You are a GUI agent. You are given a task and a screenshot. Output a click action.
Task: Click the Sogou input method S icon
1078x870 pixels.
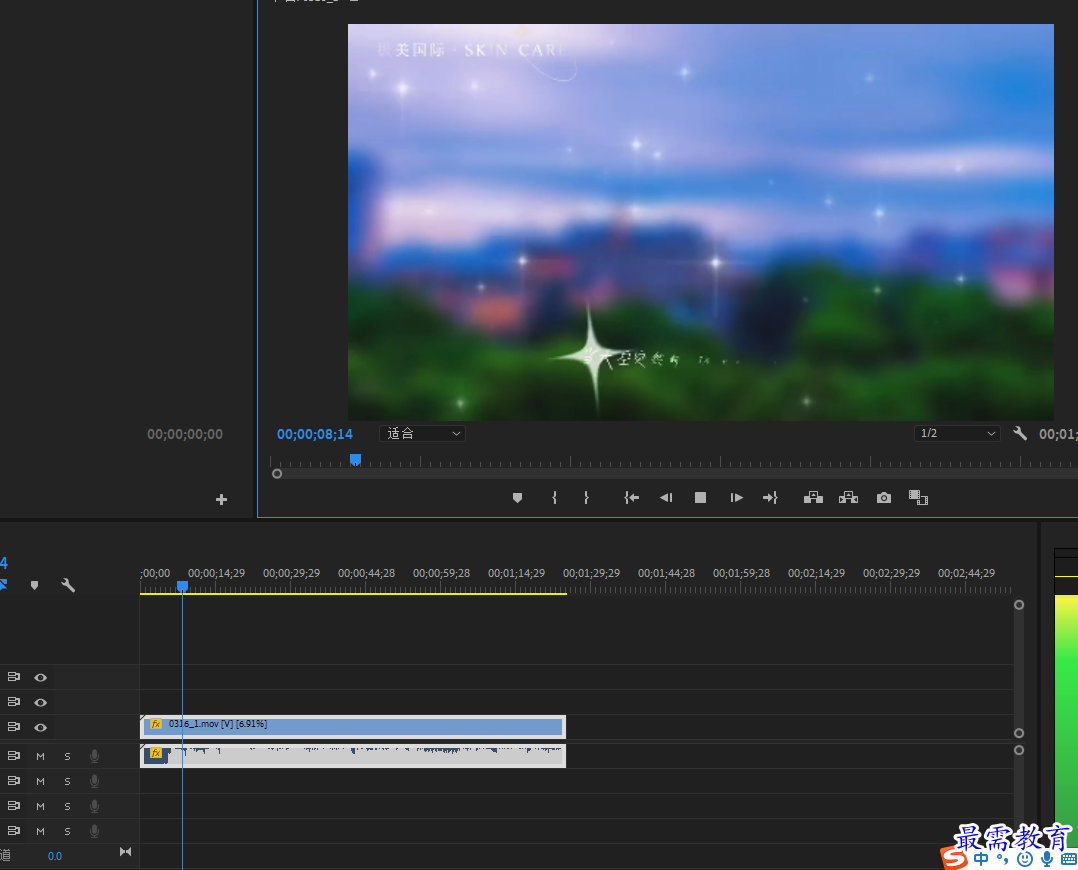coord(954,858)
